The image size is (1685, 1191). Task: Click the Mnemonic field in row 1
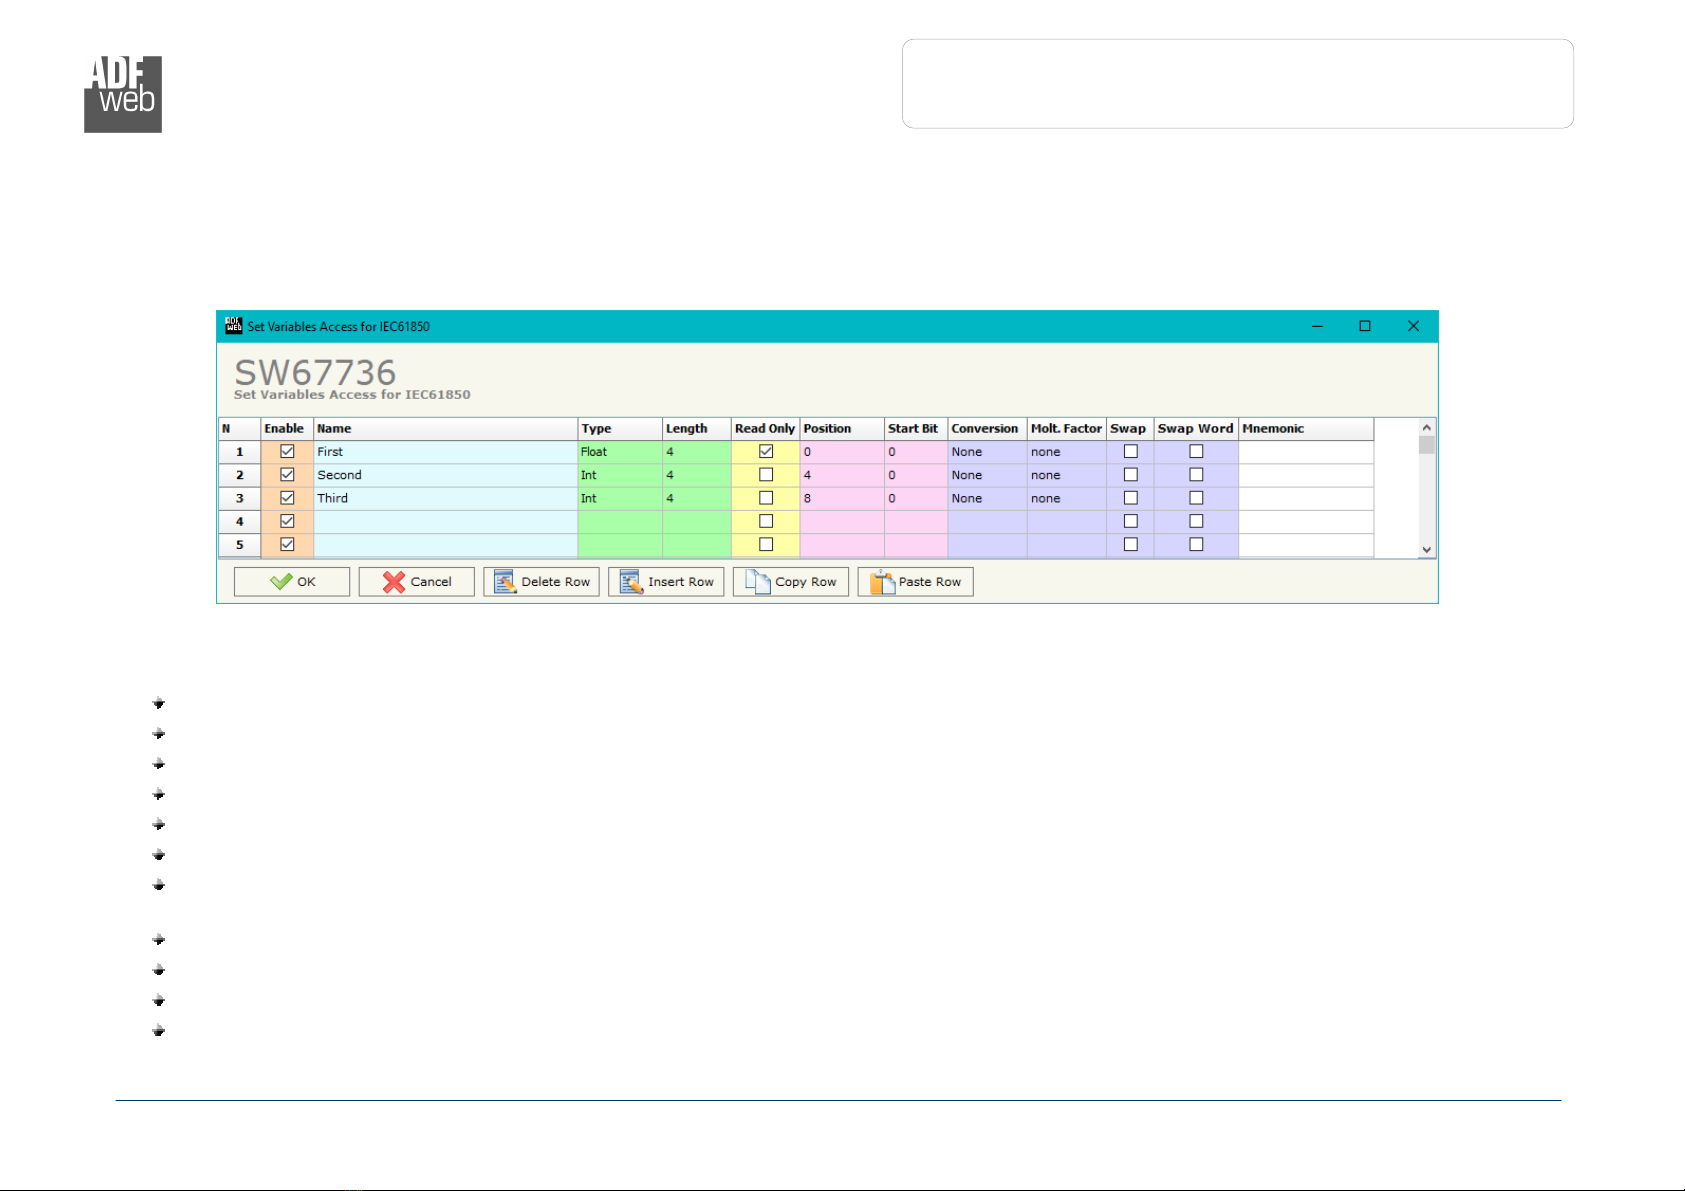click(1306, 452)
